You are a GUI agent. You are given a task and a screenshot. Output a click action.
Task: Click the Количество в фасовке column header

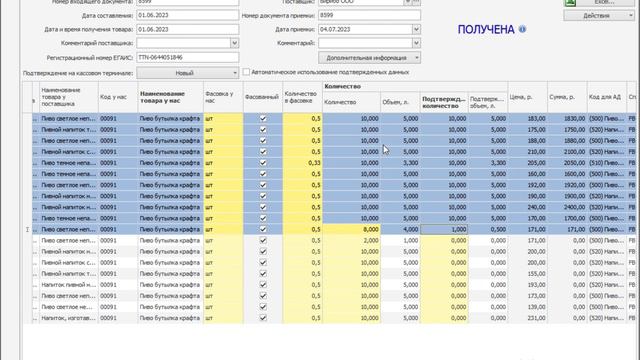(x=302, y=97)
